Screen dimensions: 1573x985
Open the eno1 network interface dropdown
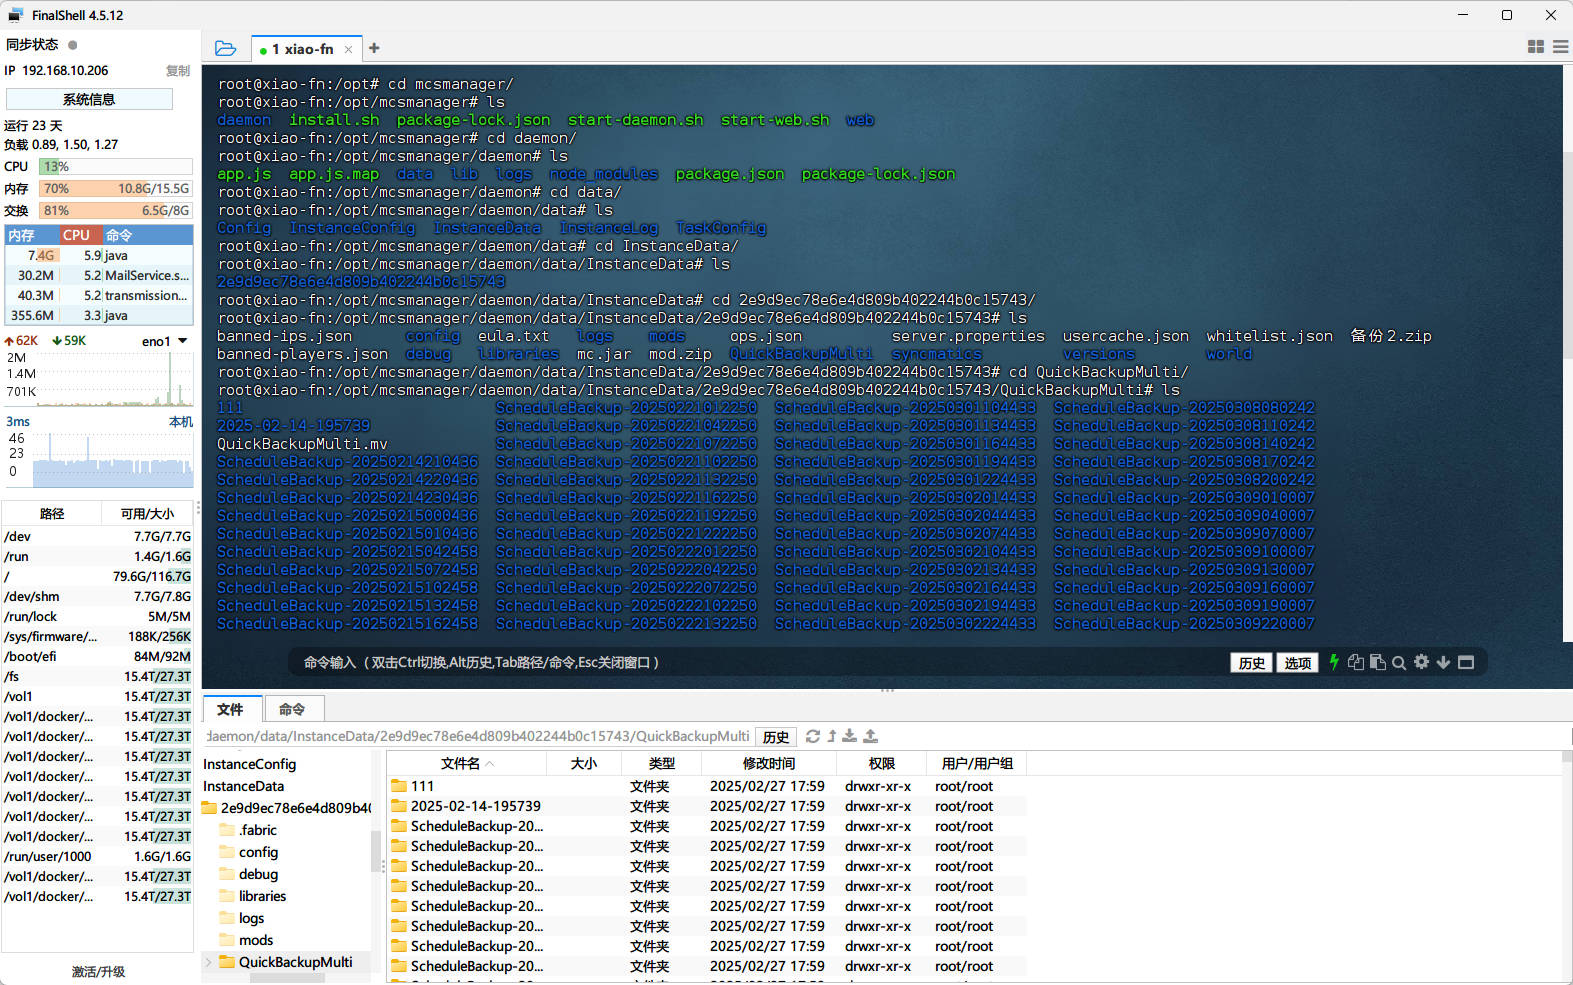165,341
